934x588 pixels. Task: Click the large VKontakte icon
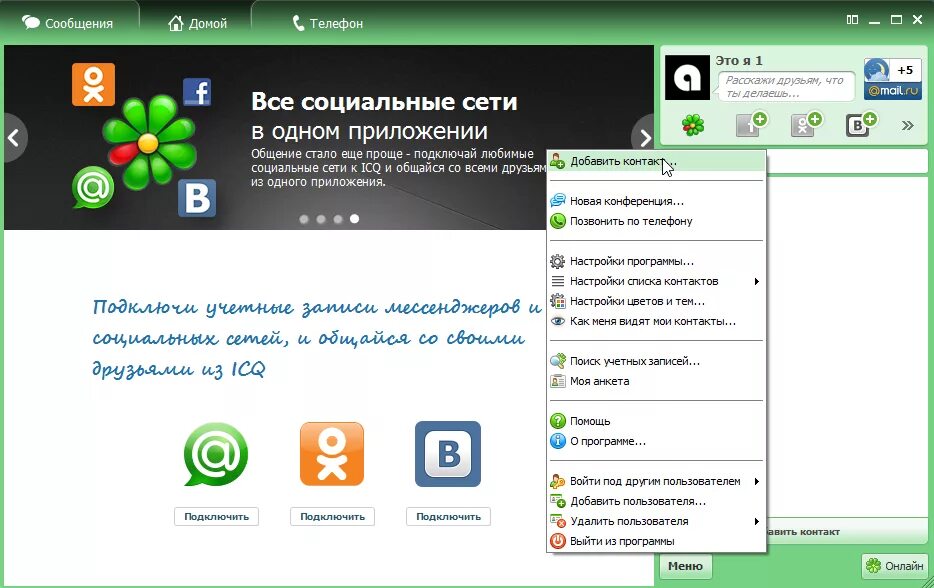448,454
